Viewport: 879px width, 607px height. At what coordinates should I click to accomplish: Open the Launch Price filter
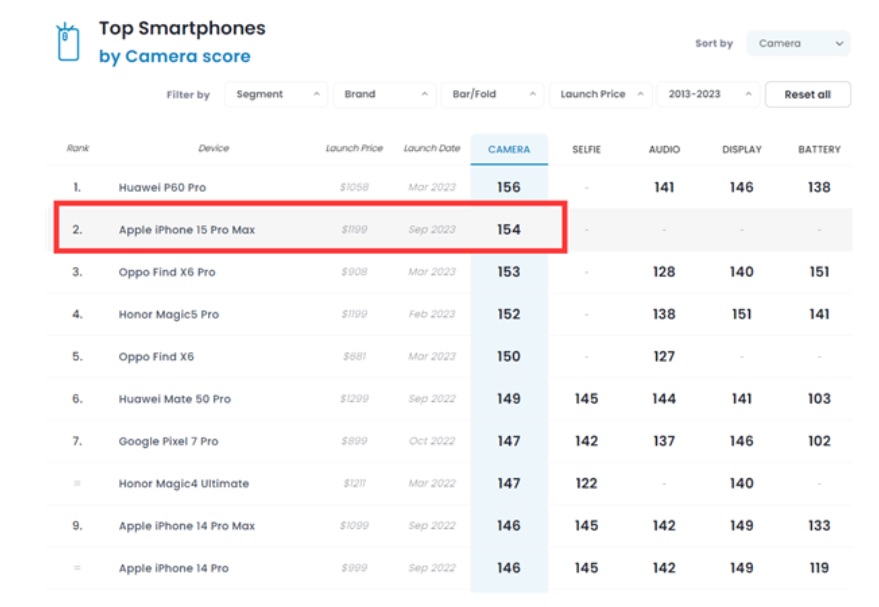click(600, 94)
